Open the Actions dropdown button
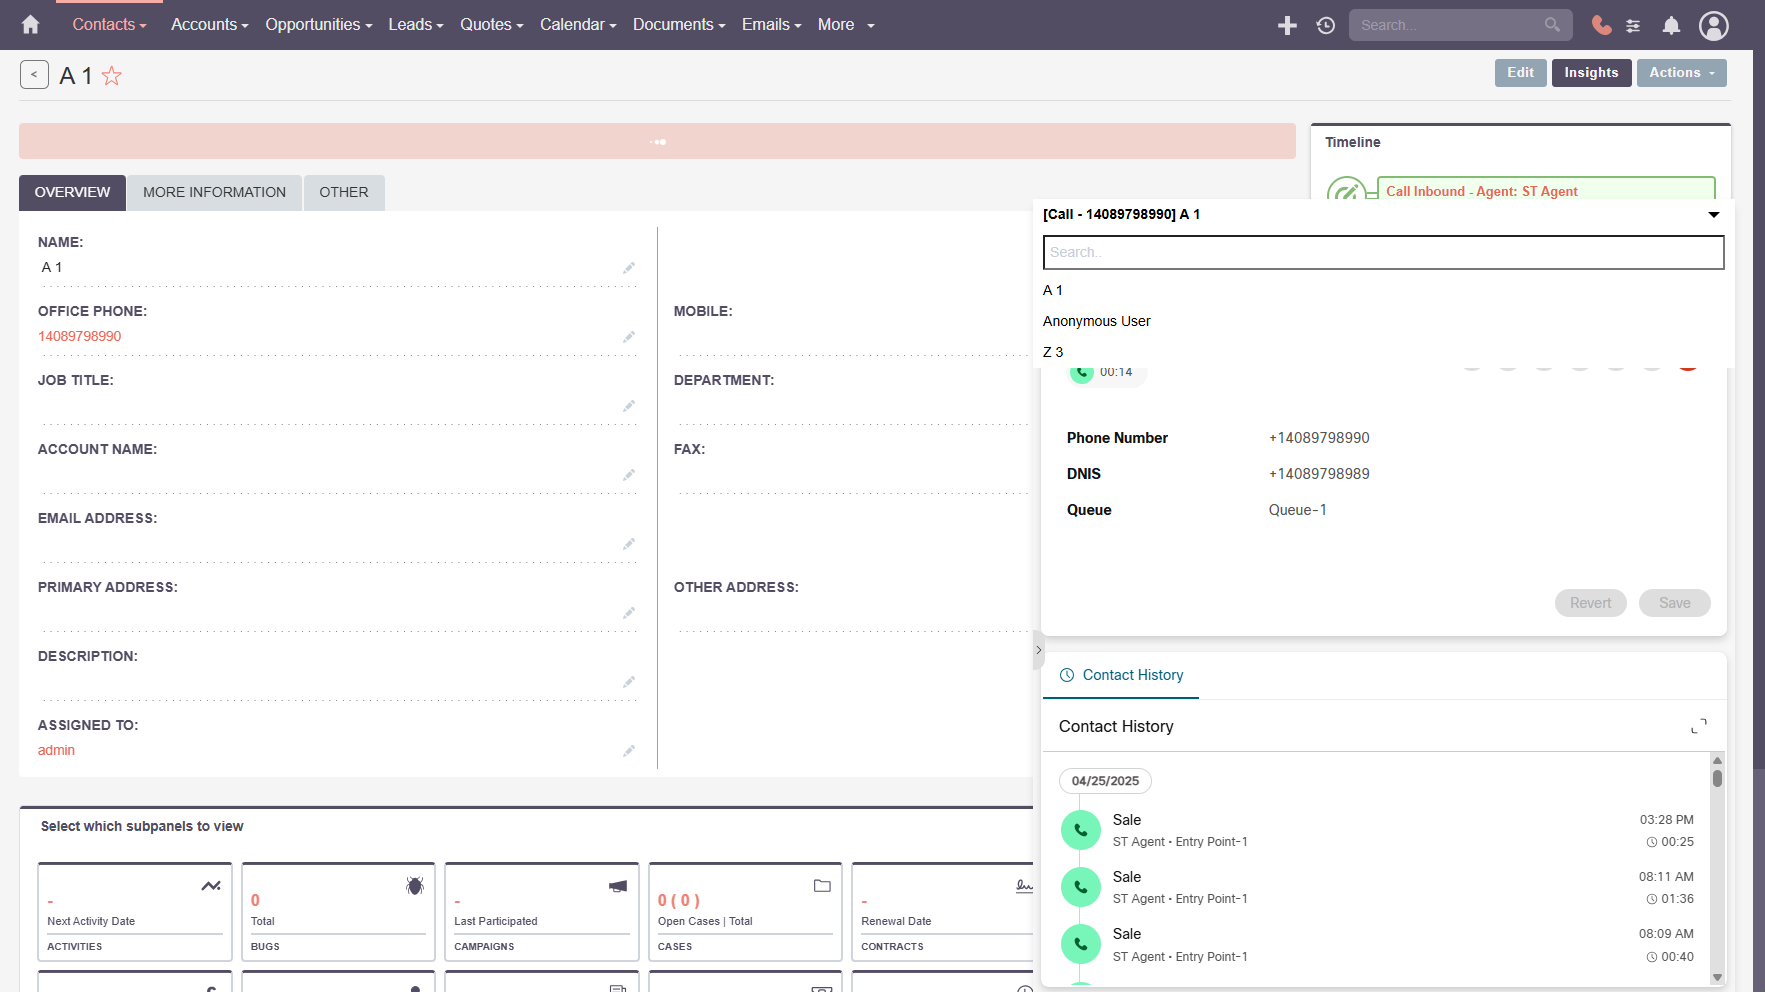 click(x=1681, y=73)
